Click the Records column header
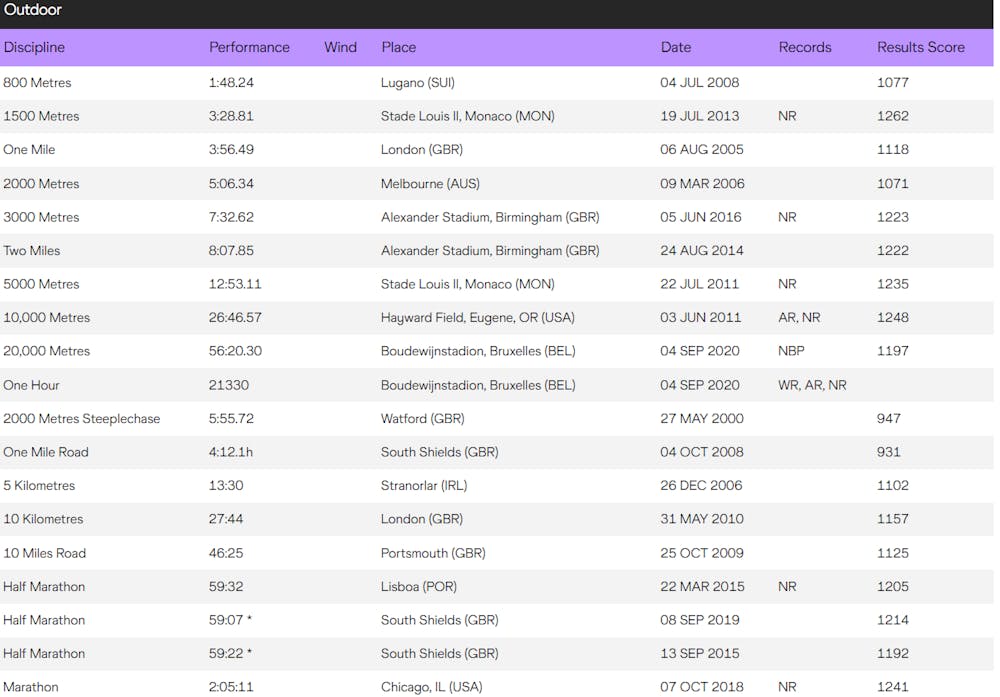1000x697 pixels. (805, 47)
